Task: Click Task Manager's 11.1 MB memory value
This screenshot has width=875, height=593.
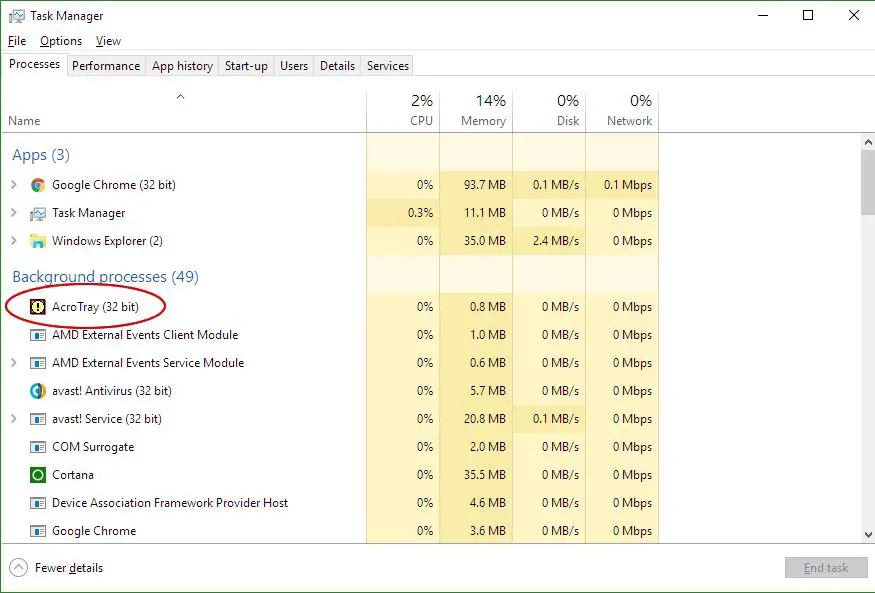Action: tap(485, 213)
